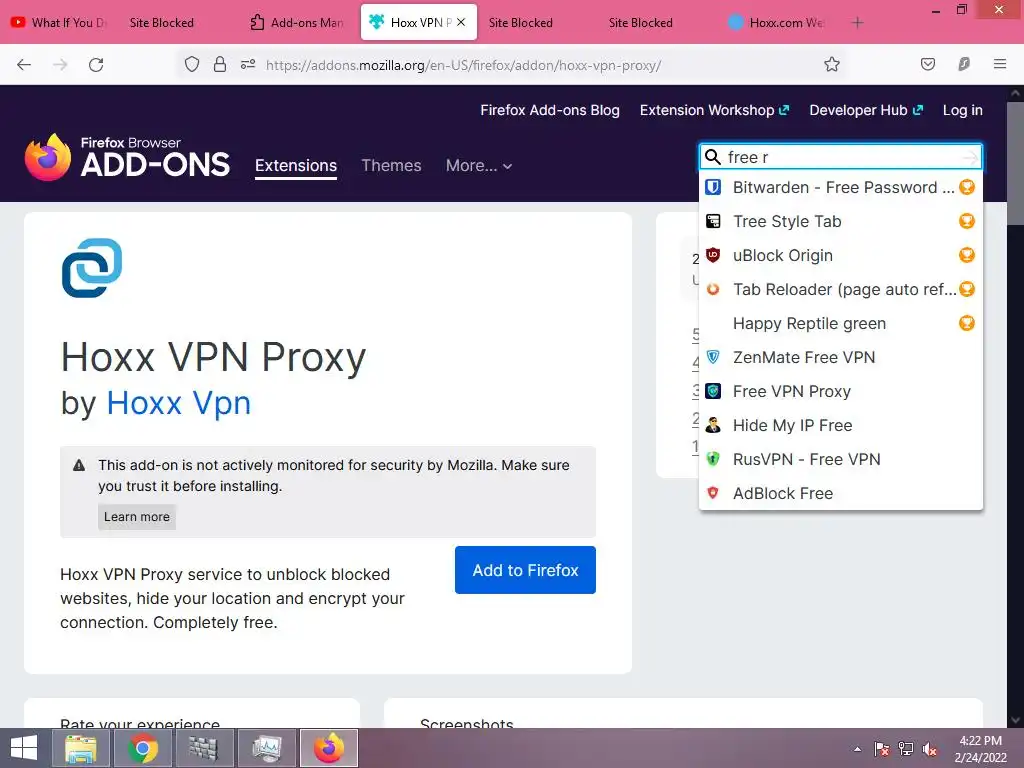Open the Extension Workshop link

coord(714,110)
